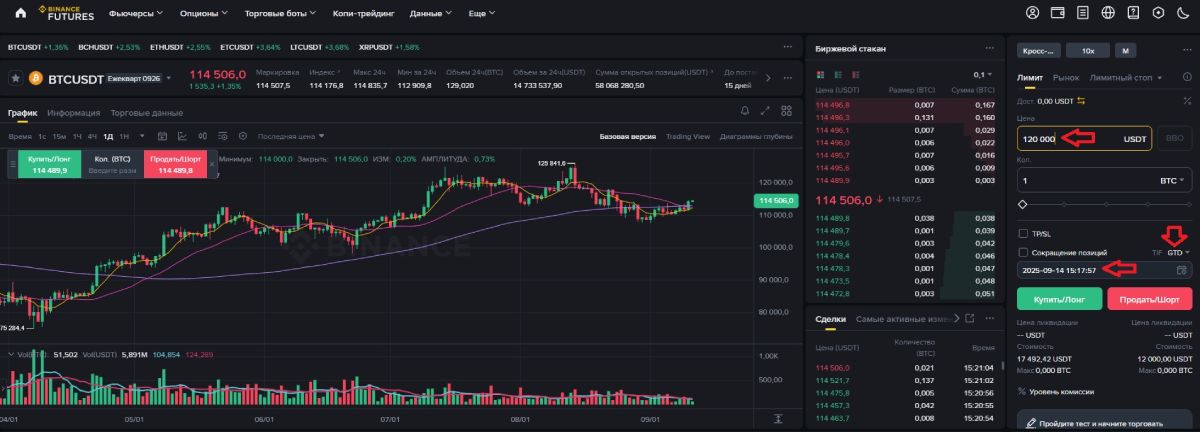Open the commission calculator percent icon

[1186, 100]
